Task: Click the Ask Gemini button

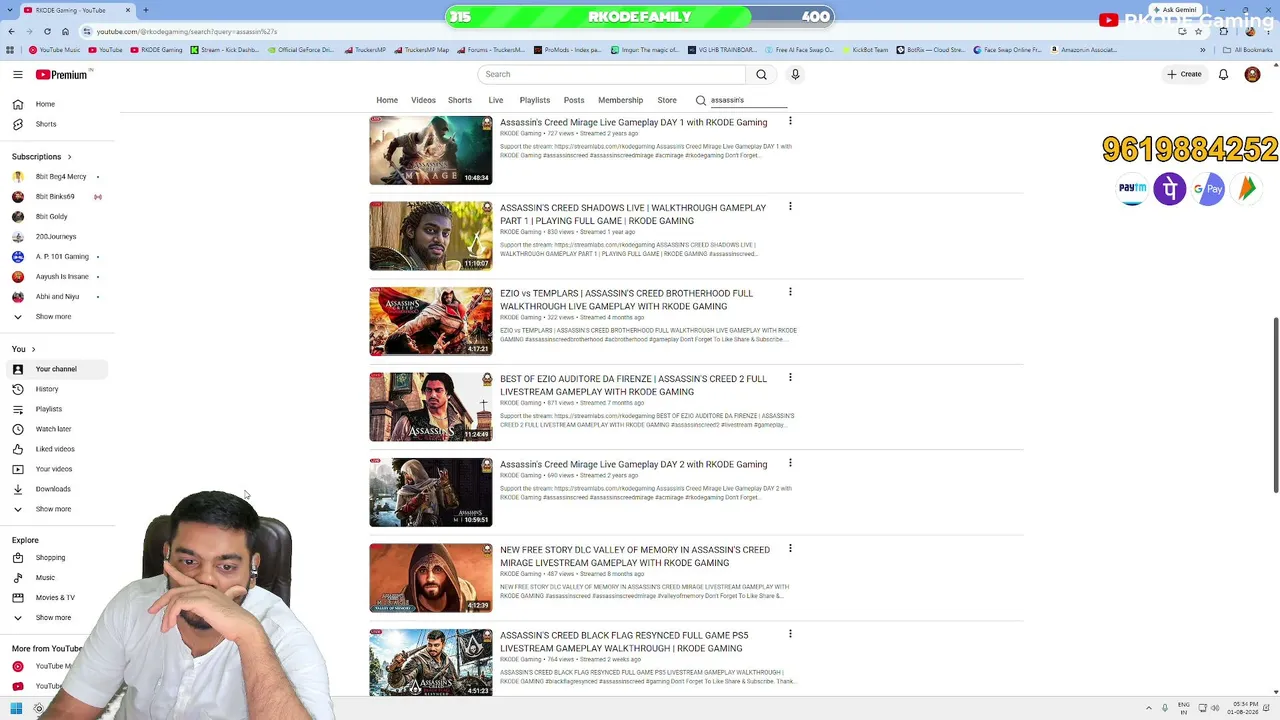Action: pyautogui.click(x=1174, y=10)
